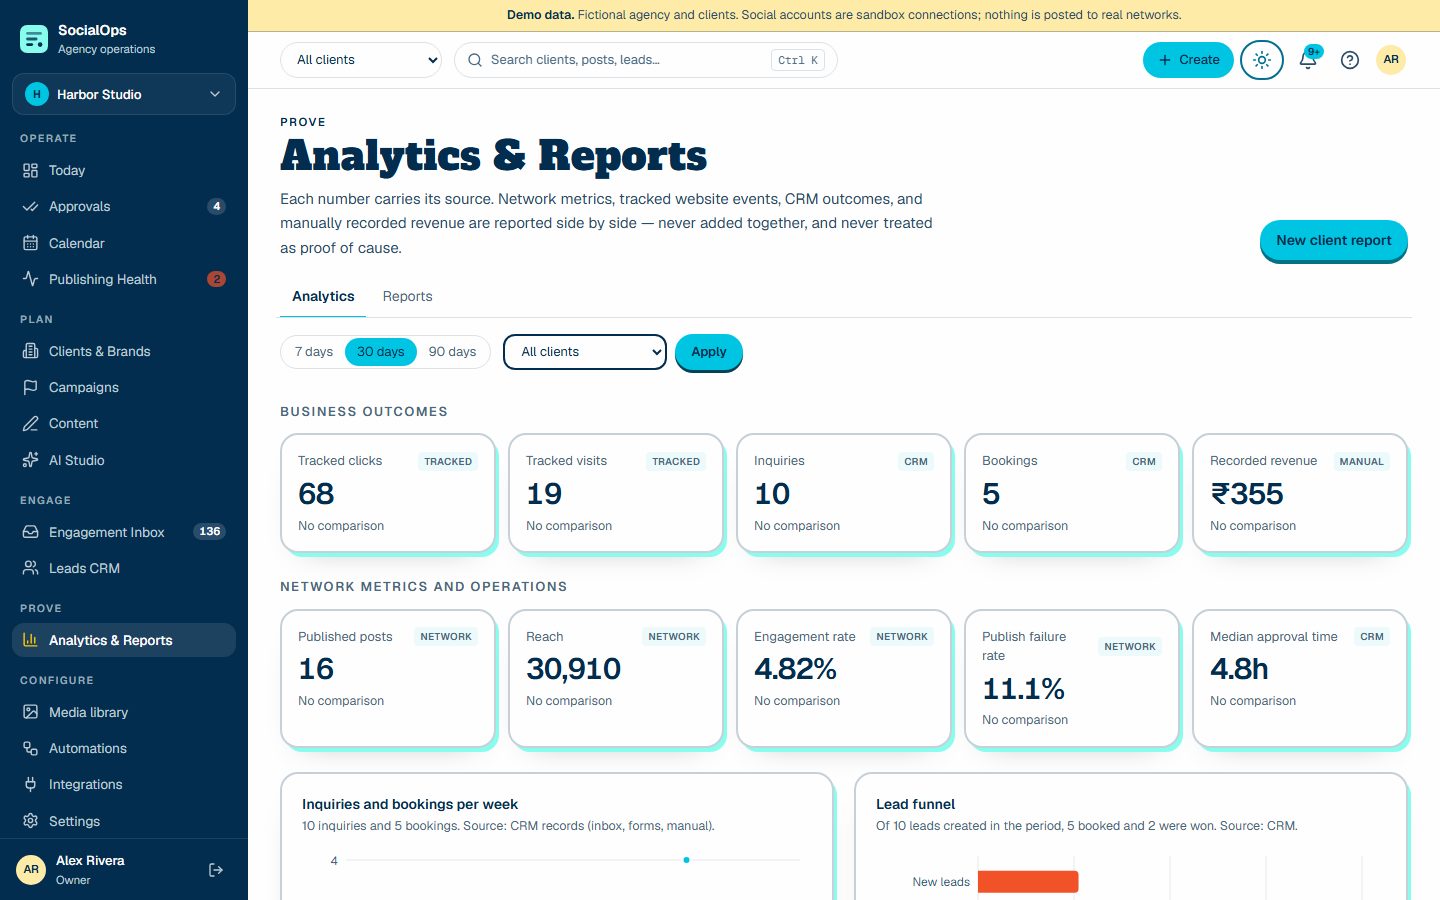
Task: Open the AR profile avatar in top bar
Action: 1391,59
